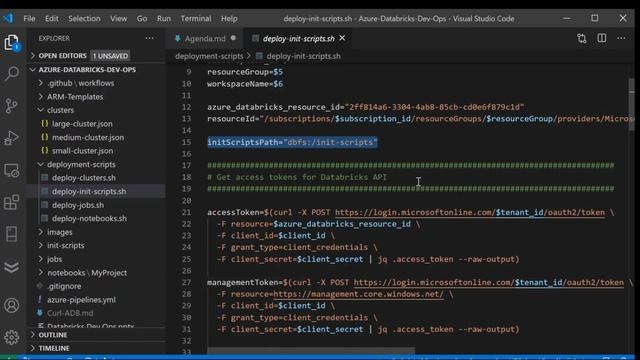This screenshot has width=640, height=360.
Task: Open the Explorer view in activity bar
Action: [11, 42]
